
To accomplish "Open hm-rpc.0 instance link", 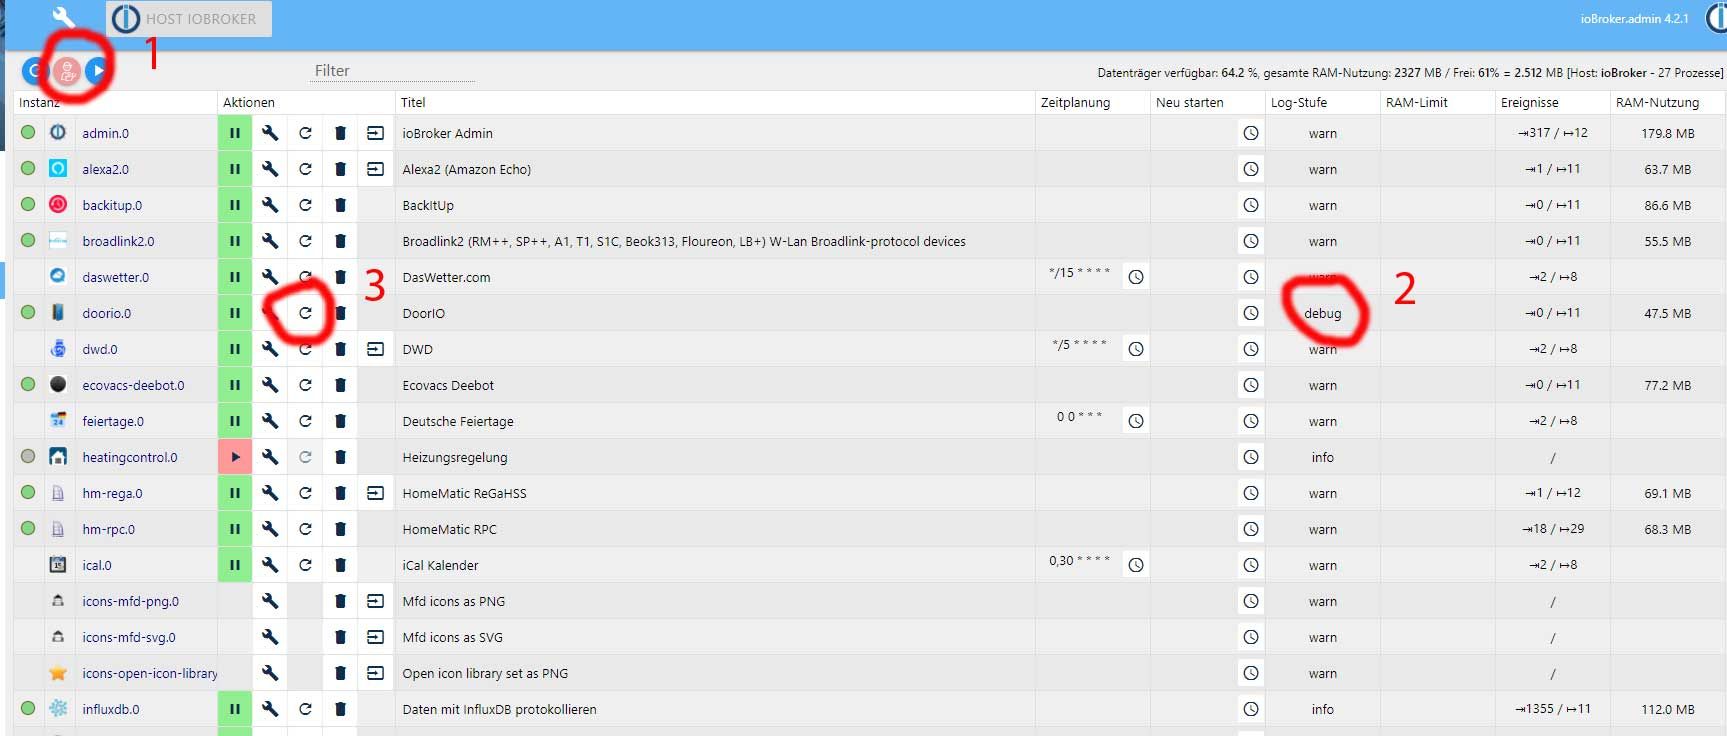I will tap(108, 529).
